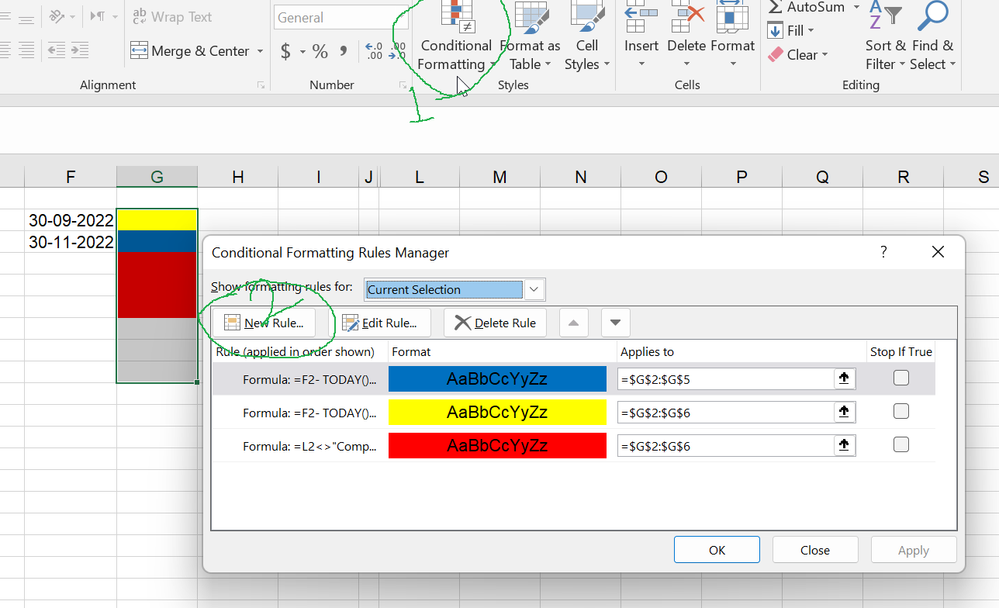Collapse range selector for $G$2:$G$5
The image size is (999, 608).
(844, 379)
